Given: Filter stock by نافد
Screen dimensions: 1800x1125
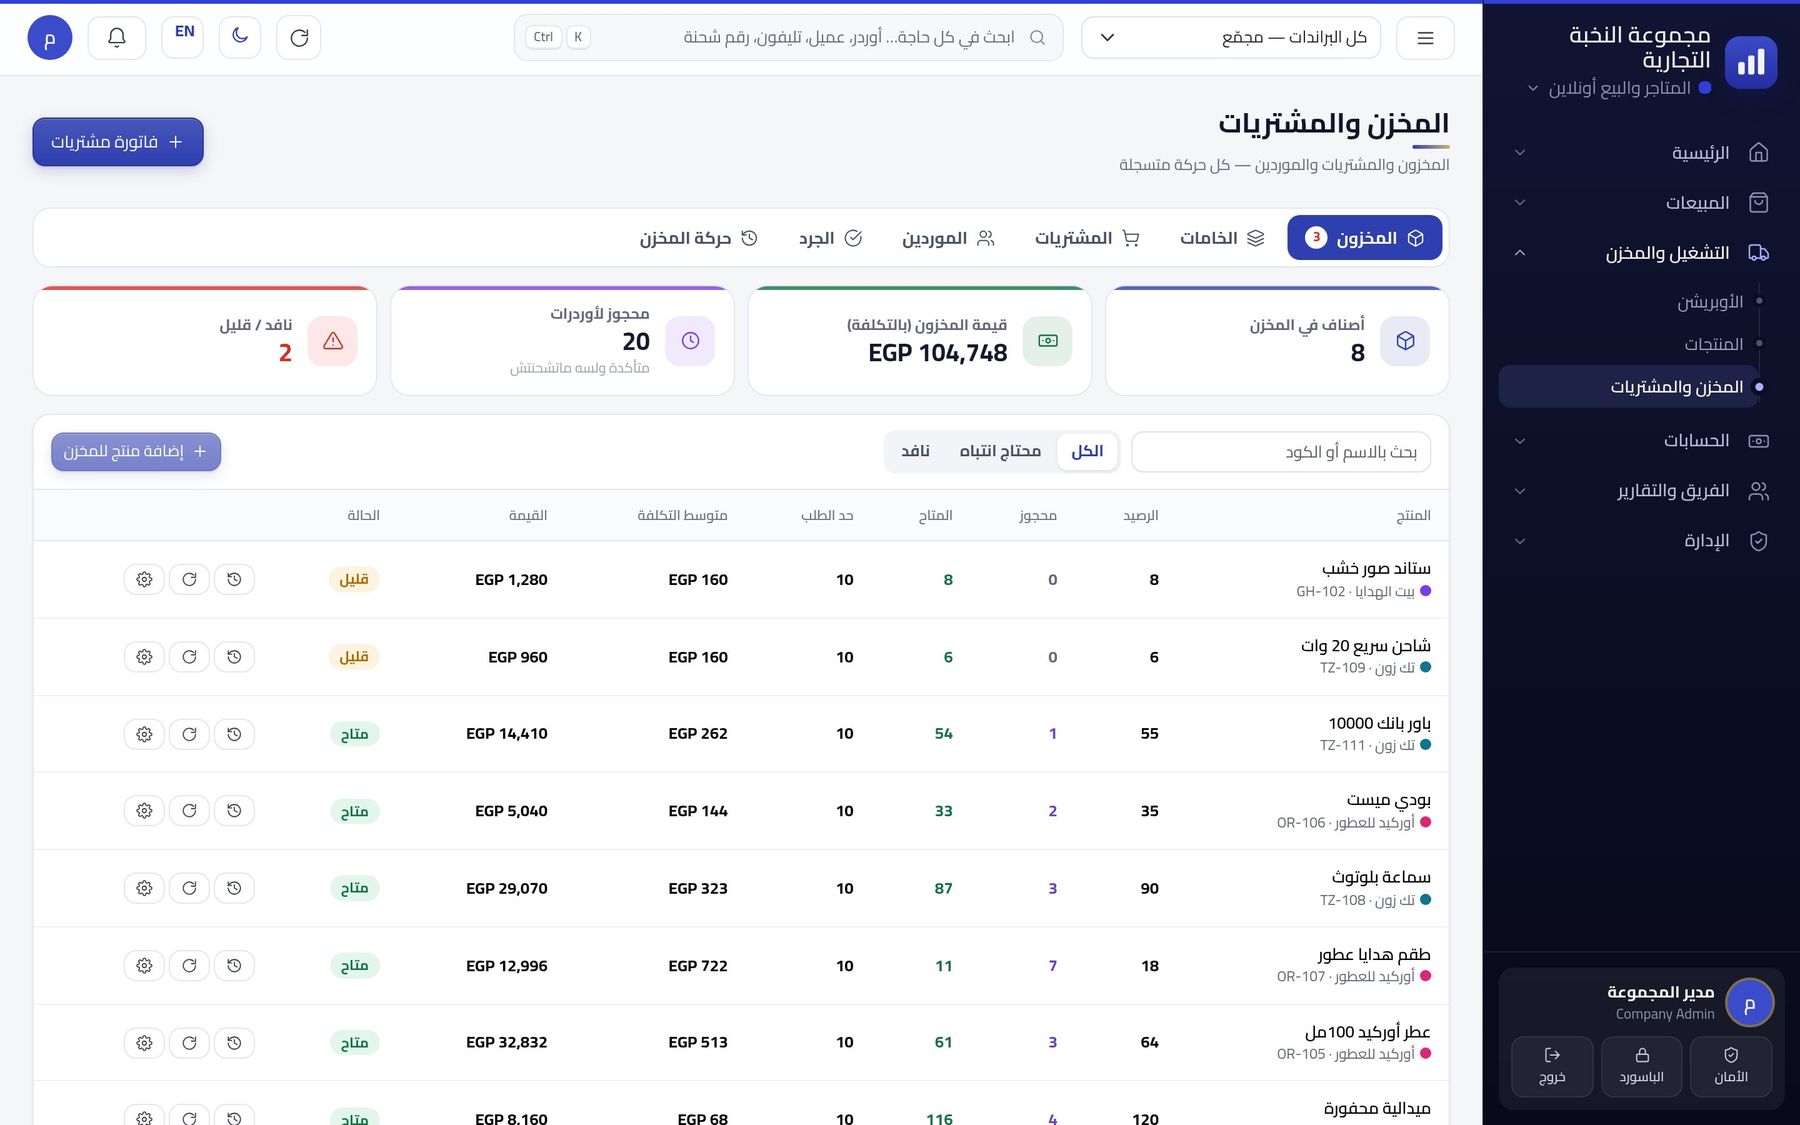Looking at the screenshot, I should click(915, 451).
